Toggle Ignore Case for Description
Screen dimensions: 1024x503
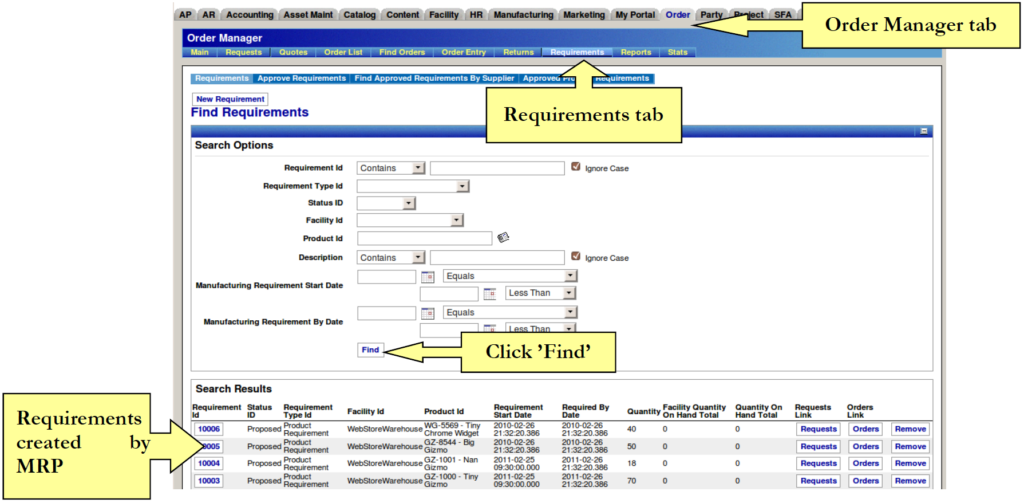tap(575, 257)
